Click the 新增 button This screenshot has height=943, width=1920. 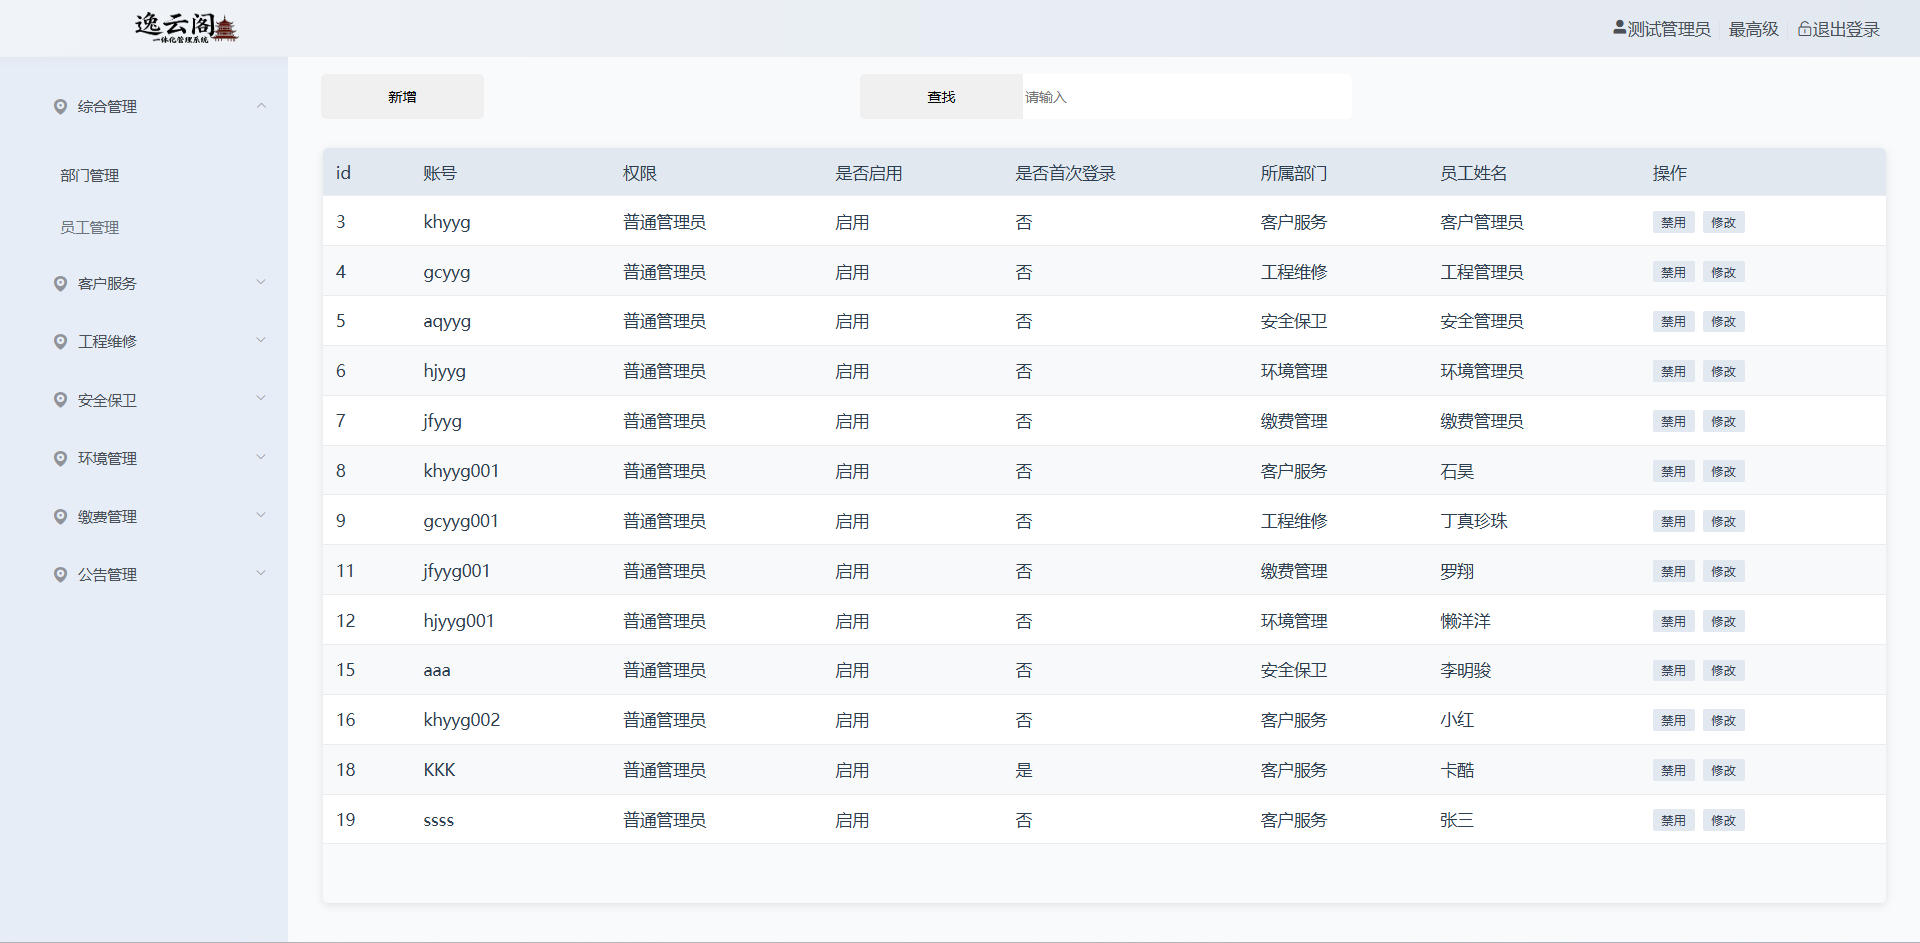402,97
